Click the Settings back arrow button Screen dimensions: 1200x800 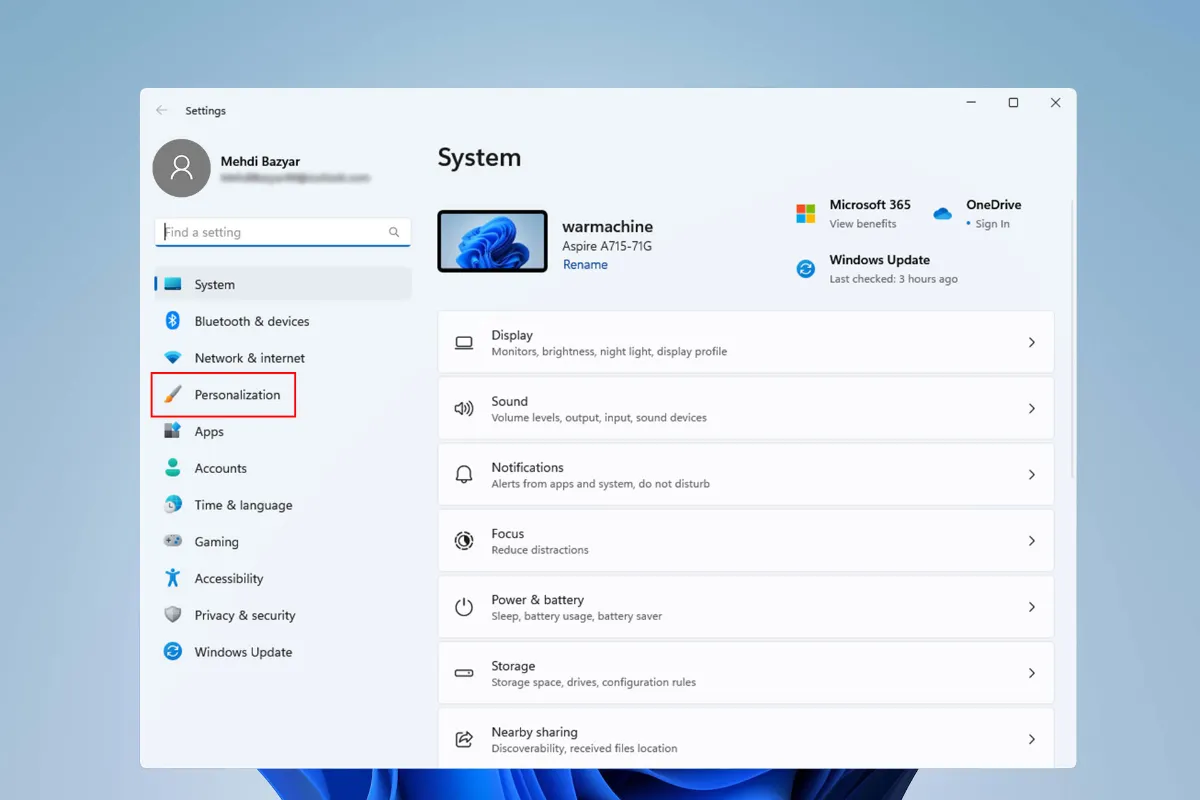(x=162, y=111)
